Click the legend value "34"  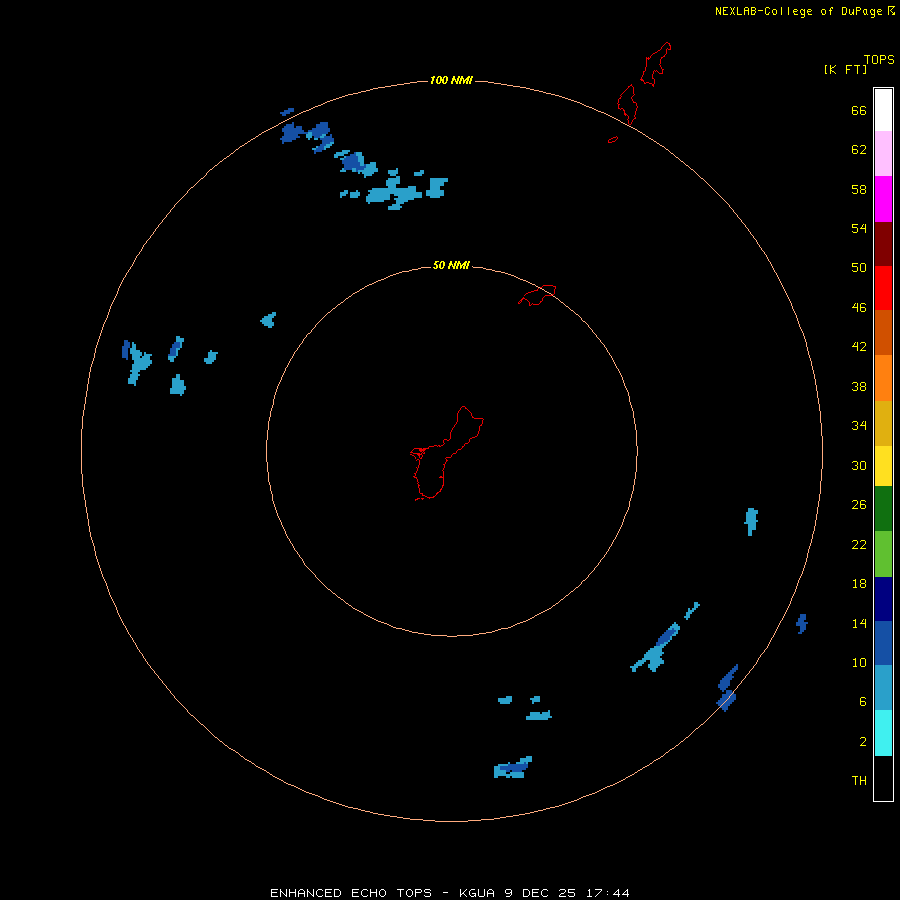point(859,426)
